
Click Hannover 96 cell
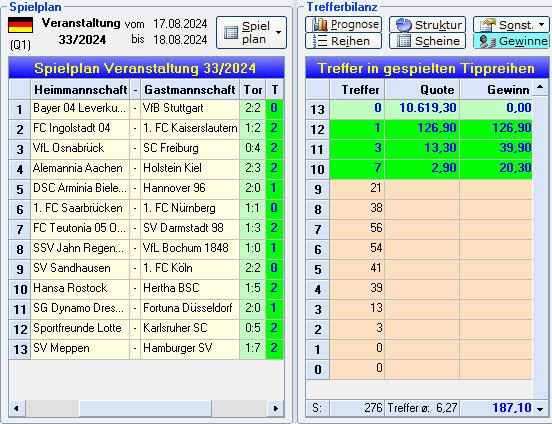point(190,188)
